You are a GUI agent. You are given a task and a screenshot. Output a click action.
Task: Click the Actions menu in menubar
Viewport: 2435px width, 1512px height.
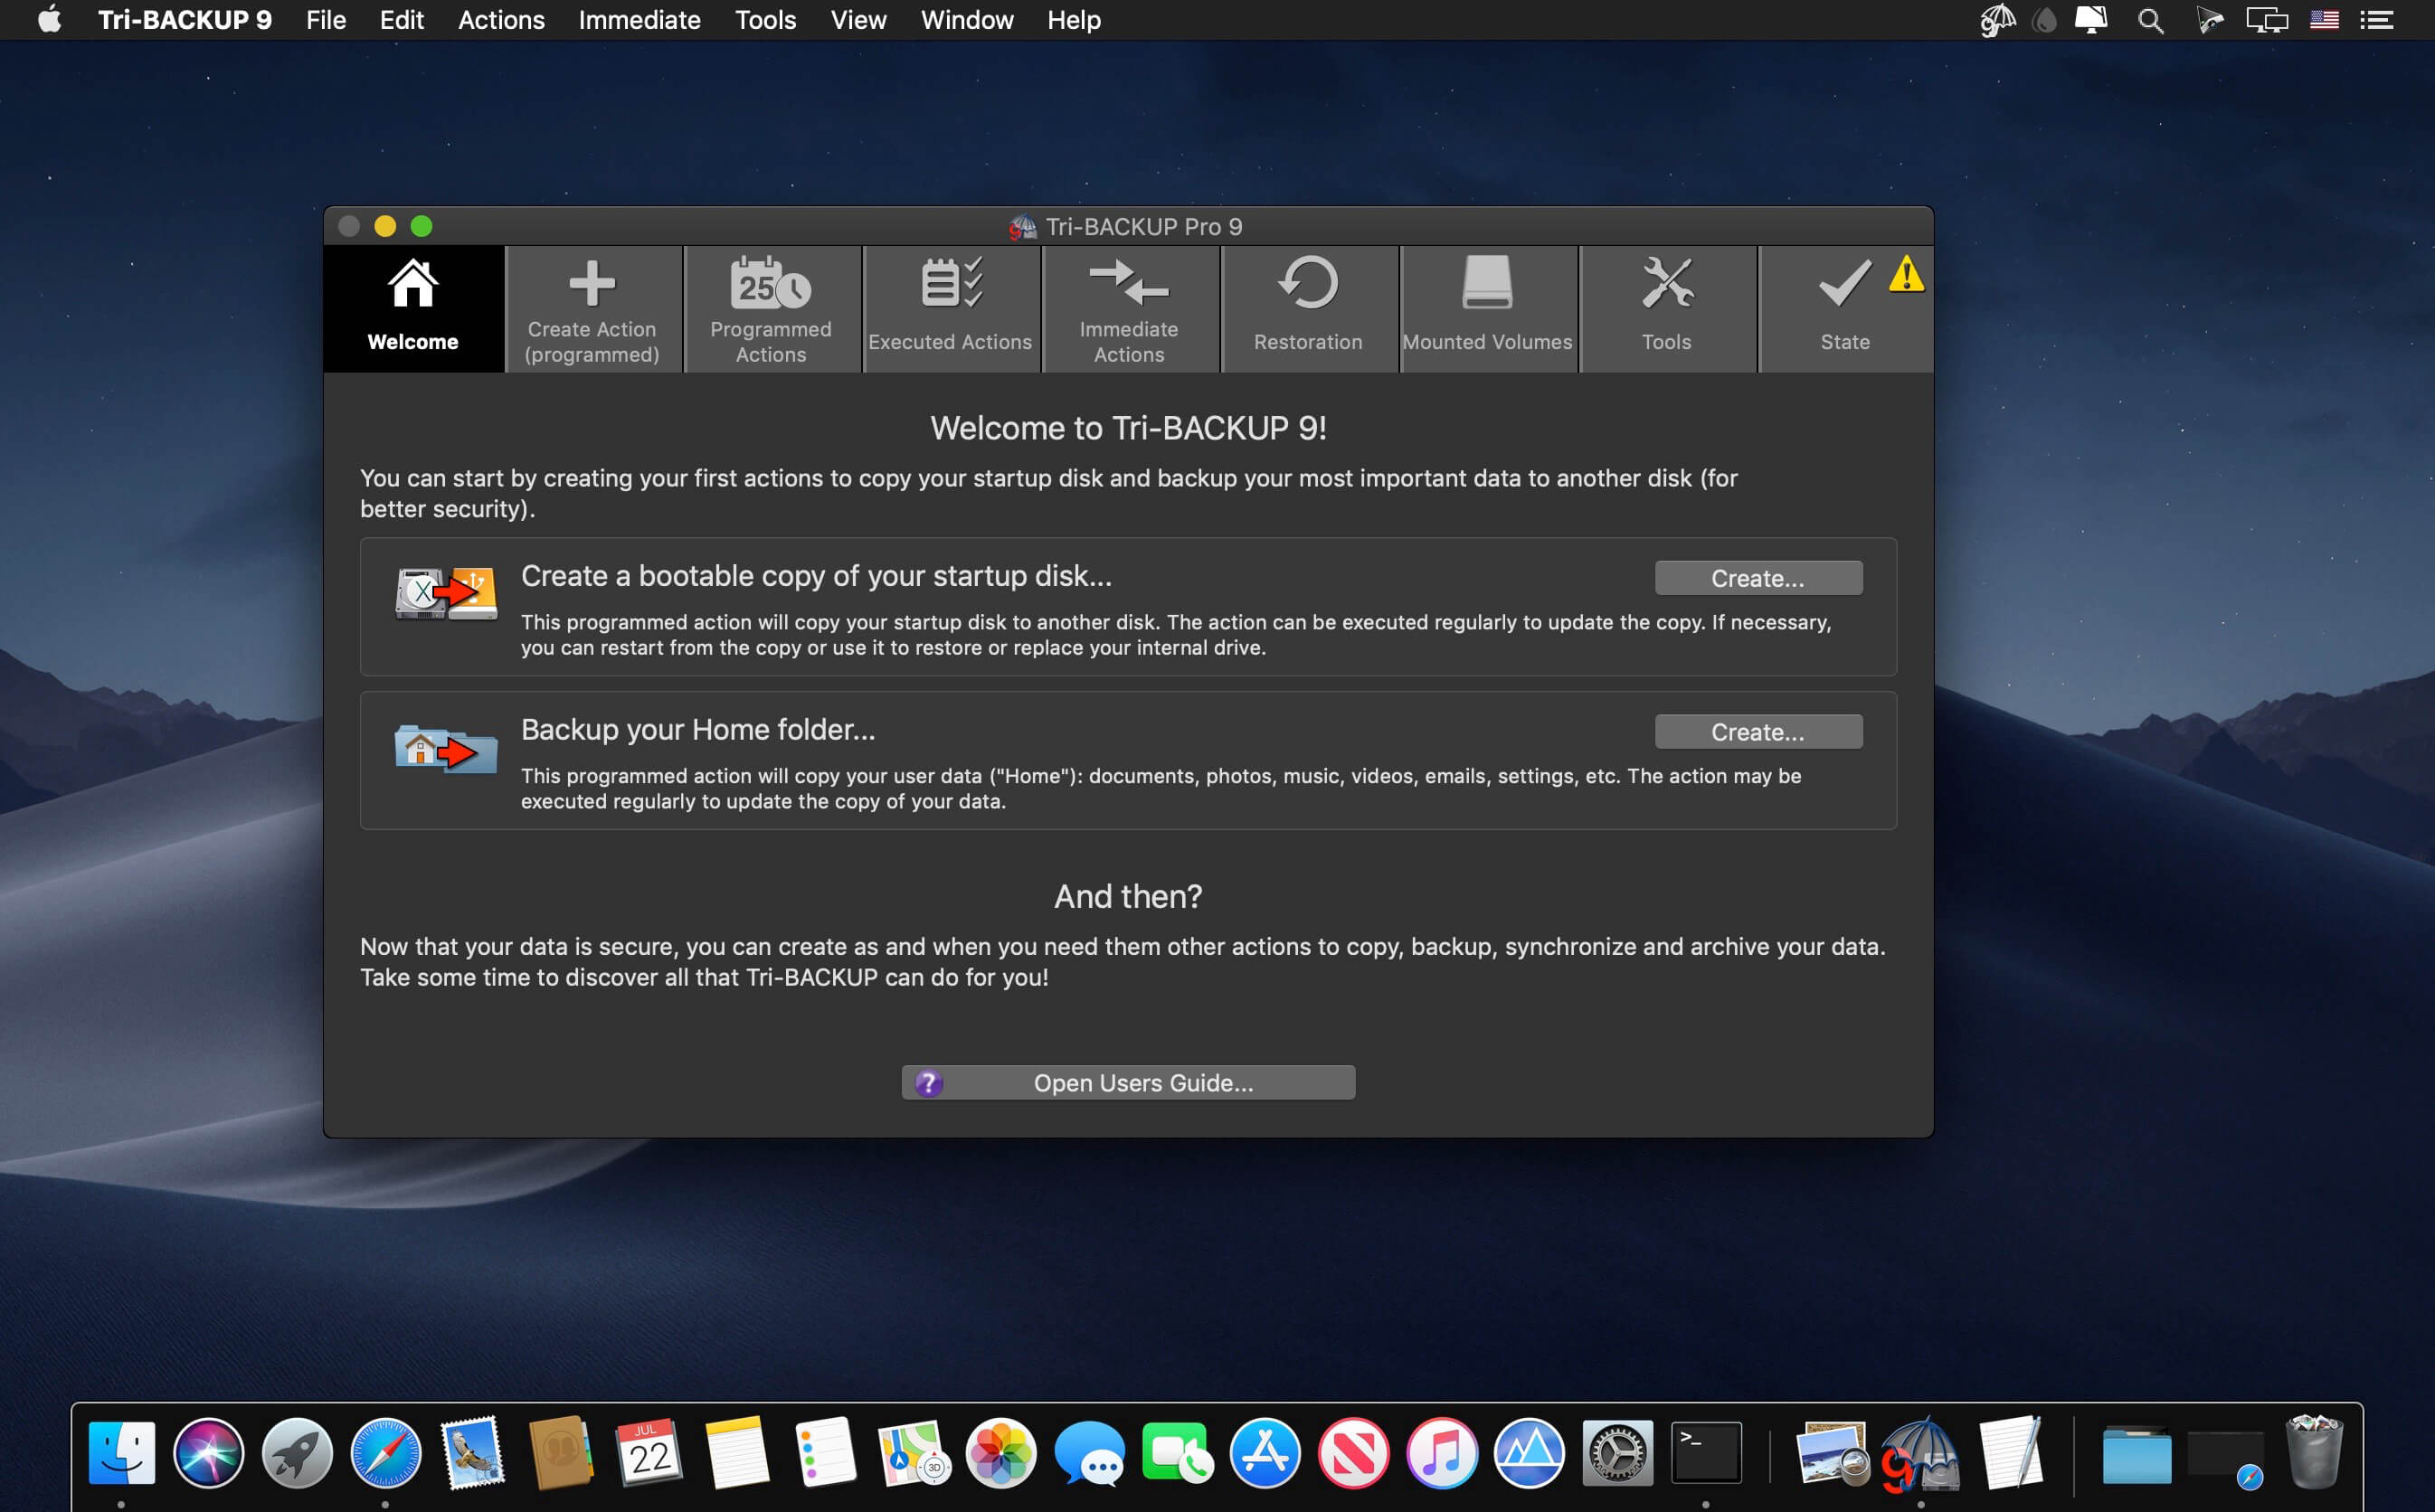500,21
